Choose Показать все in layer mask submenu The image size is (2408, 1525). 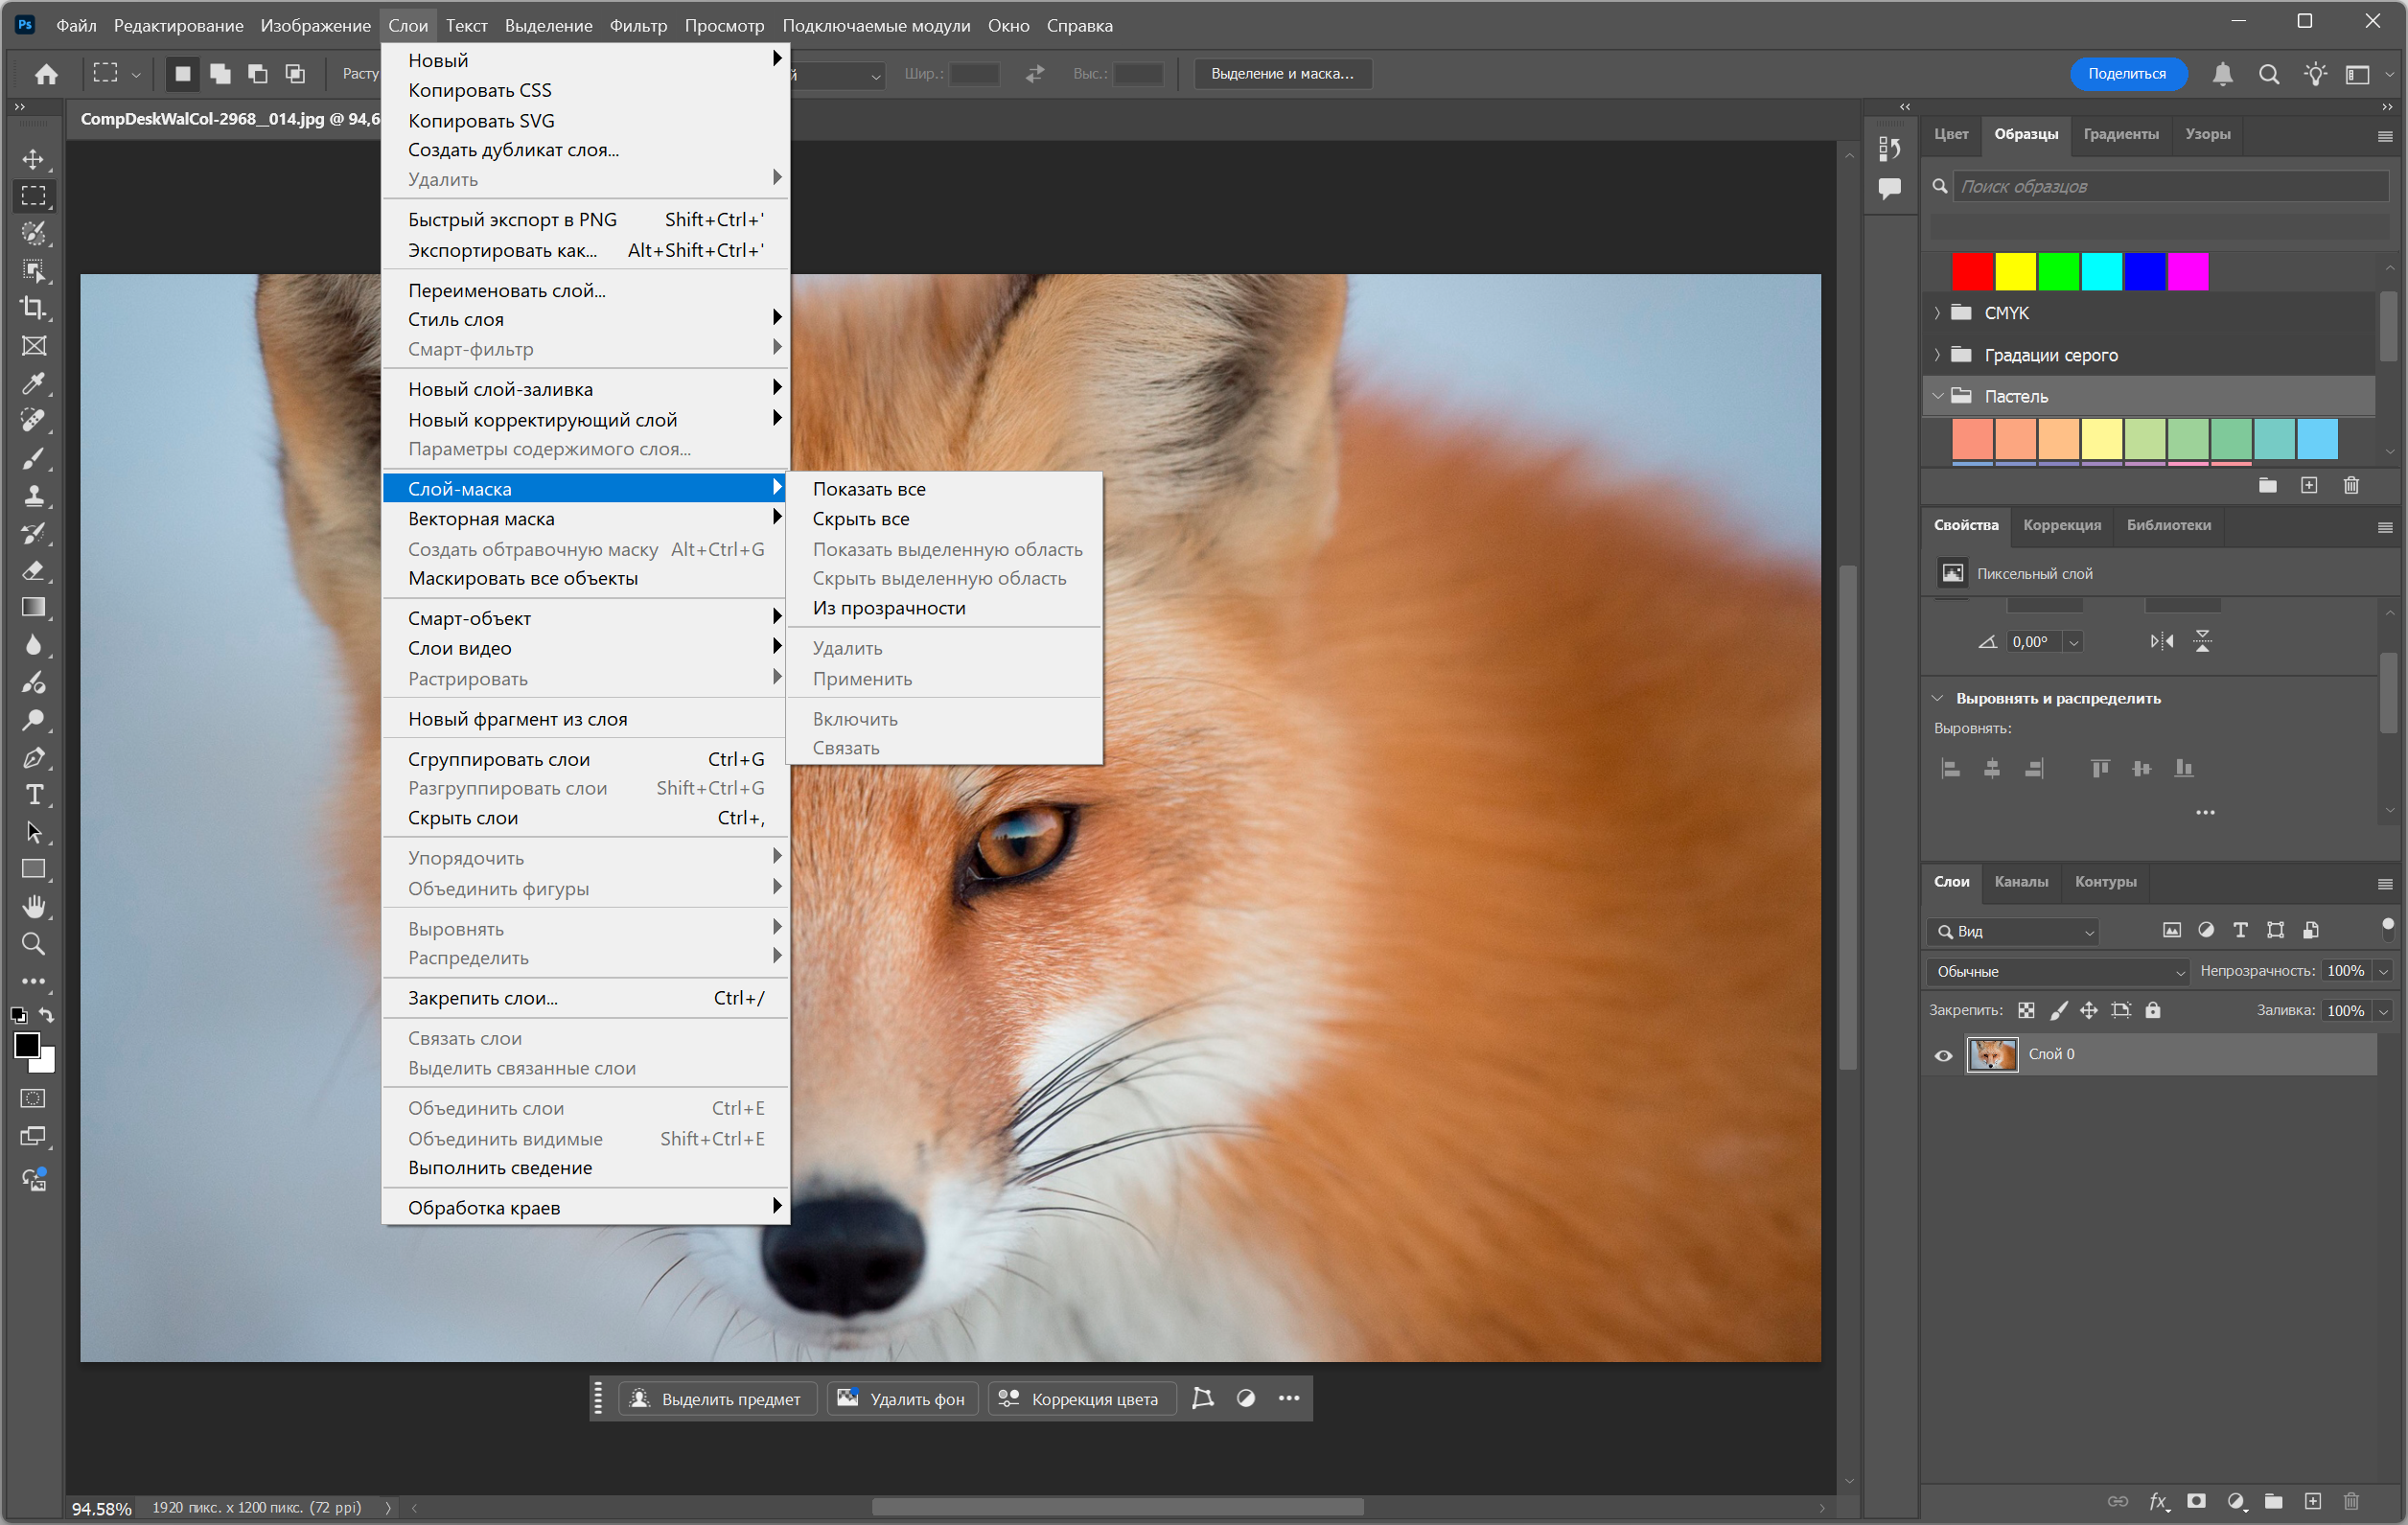click(x=868, y=489)
